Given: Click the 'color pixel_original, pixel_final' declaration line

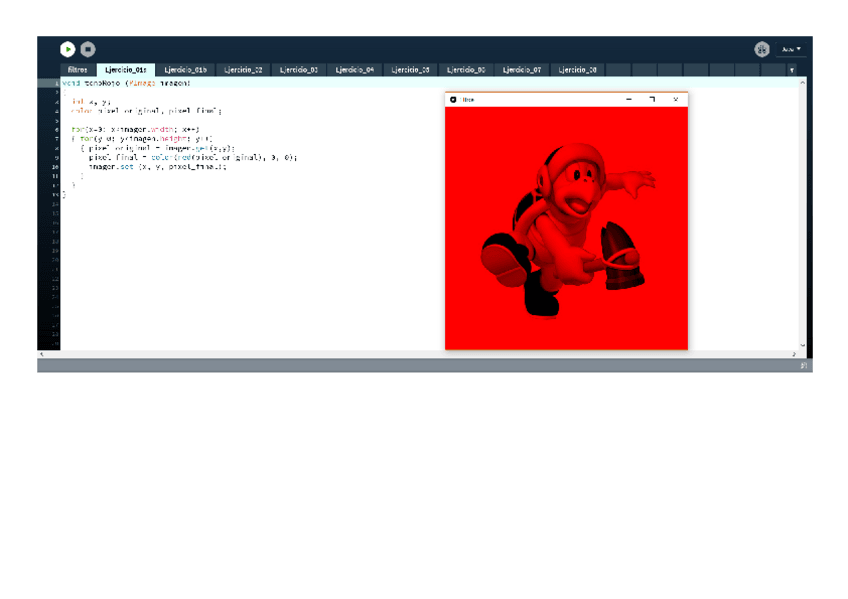Looking at the screenshot, I should point(146,111).
